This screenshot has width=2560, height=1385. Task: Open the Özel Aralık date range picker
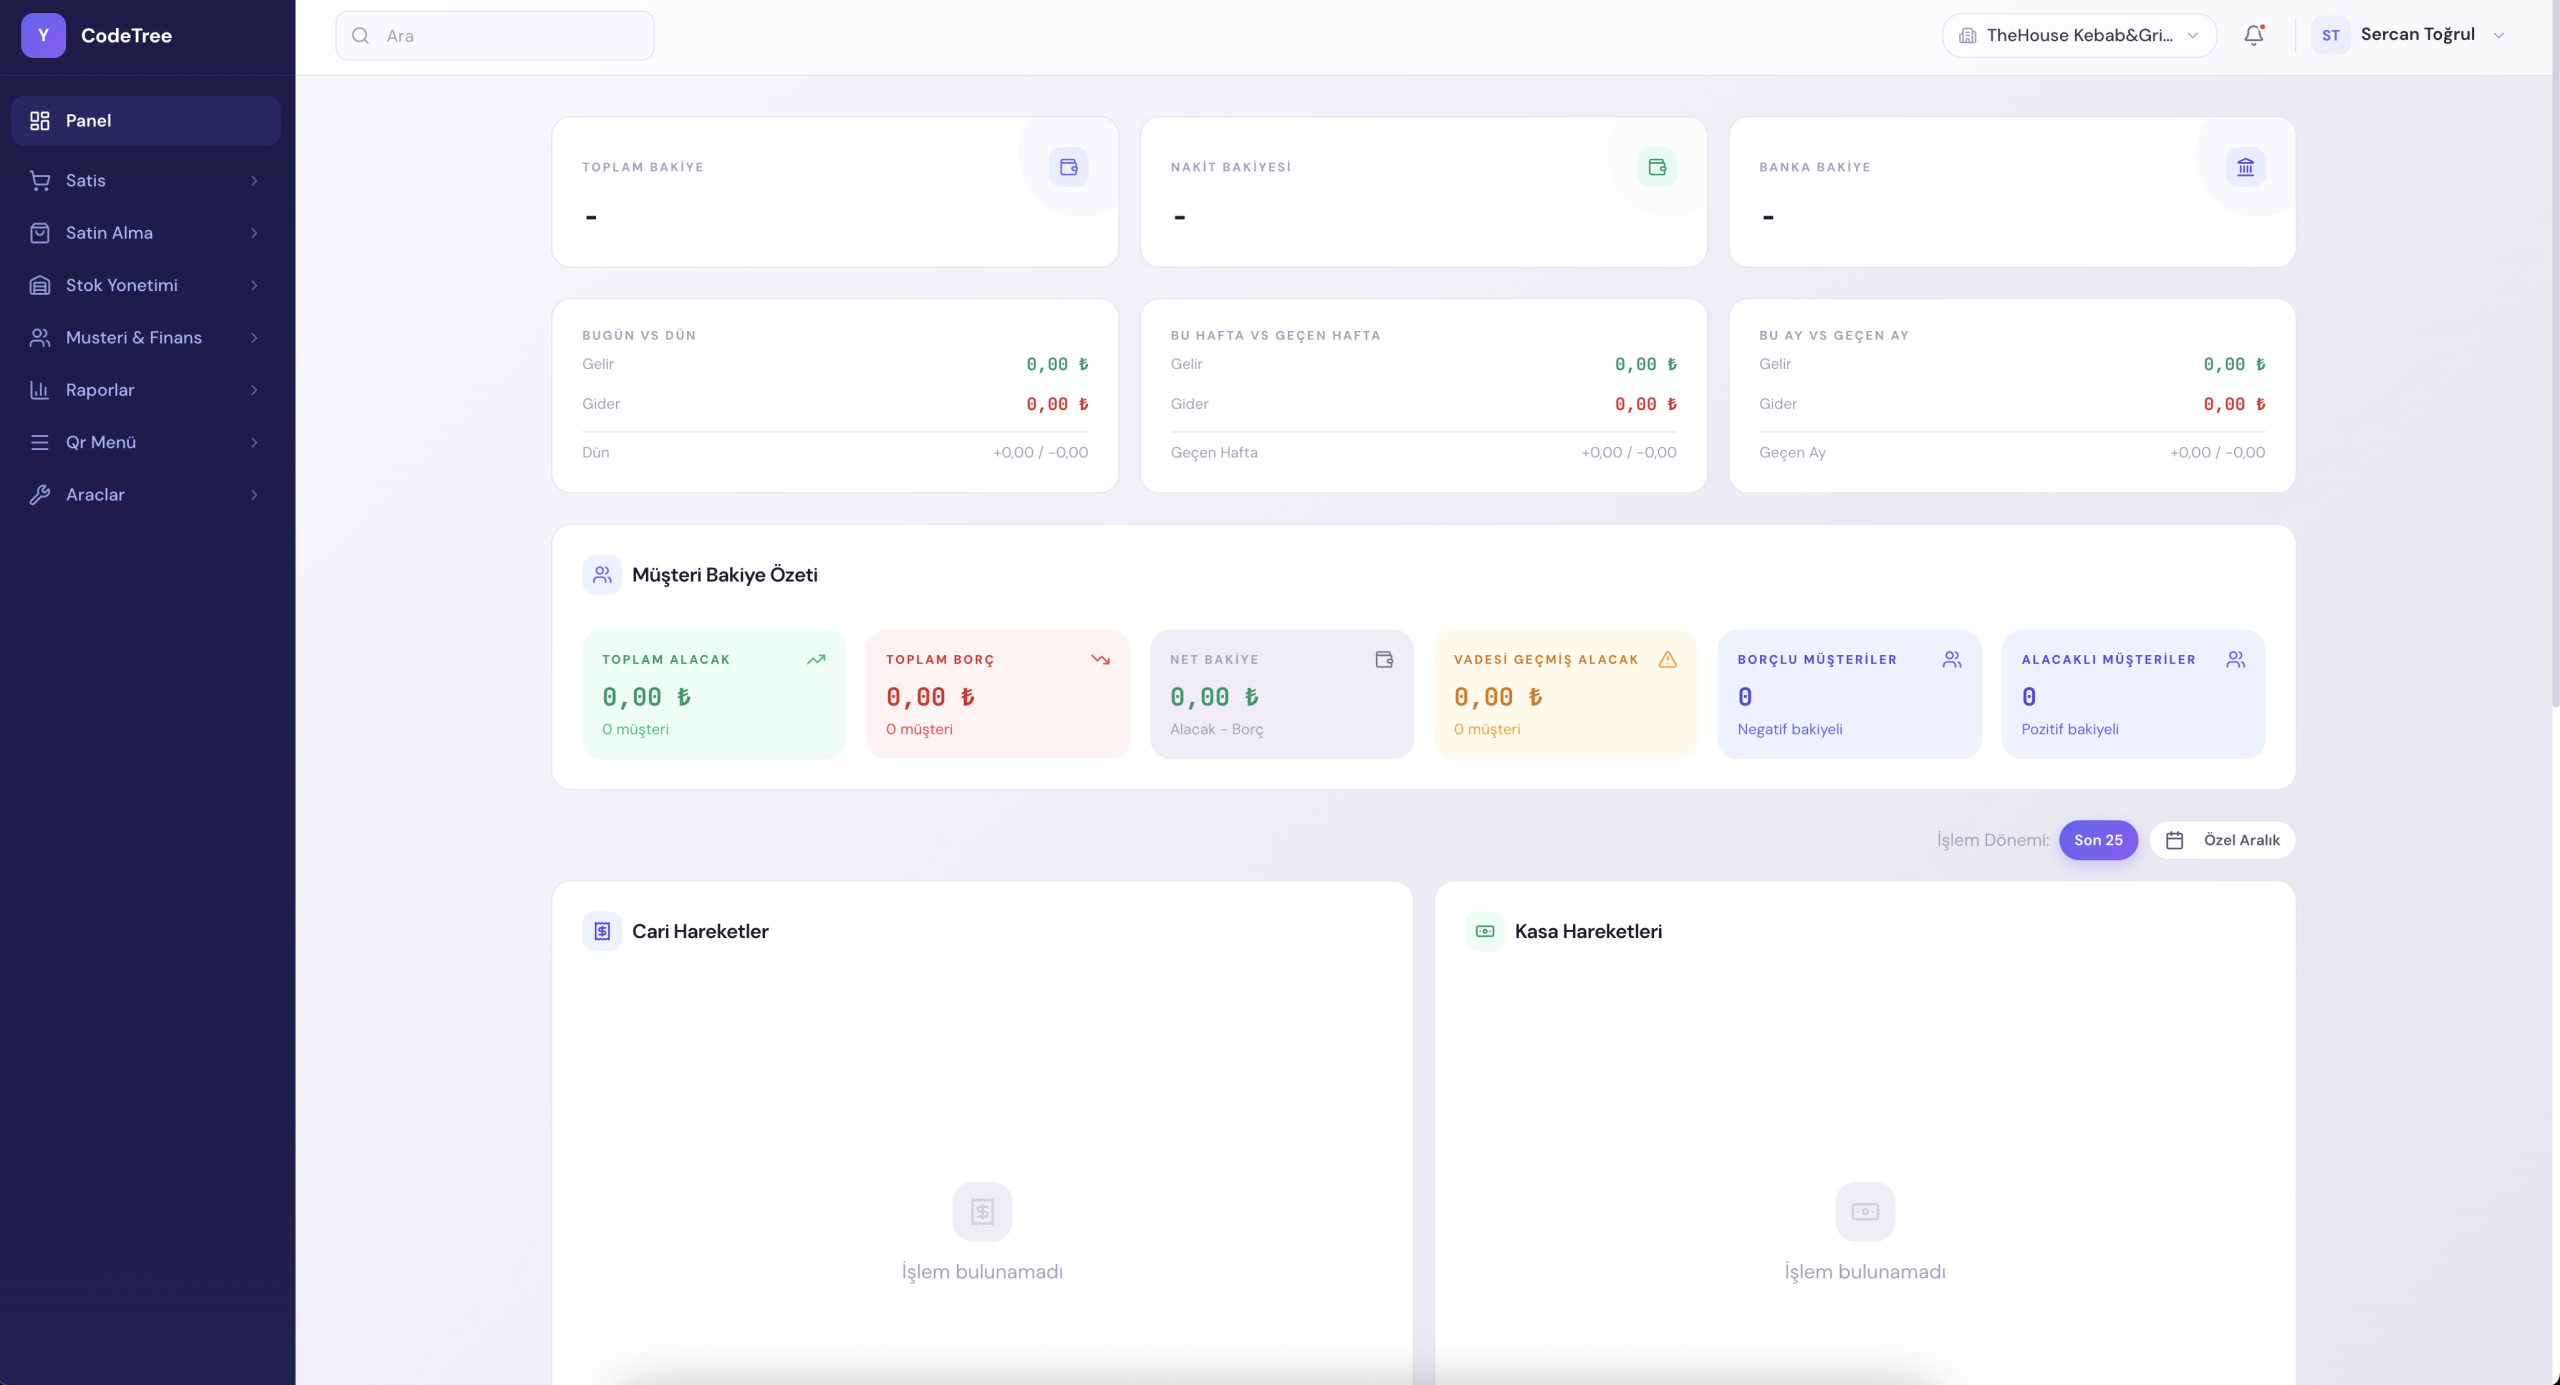tap(2222, 840)
